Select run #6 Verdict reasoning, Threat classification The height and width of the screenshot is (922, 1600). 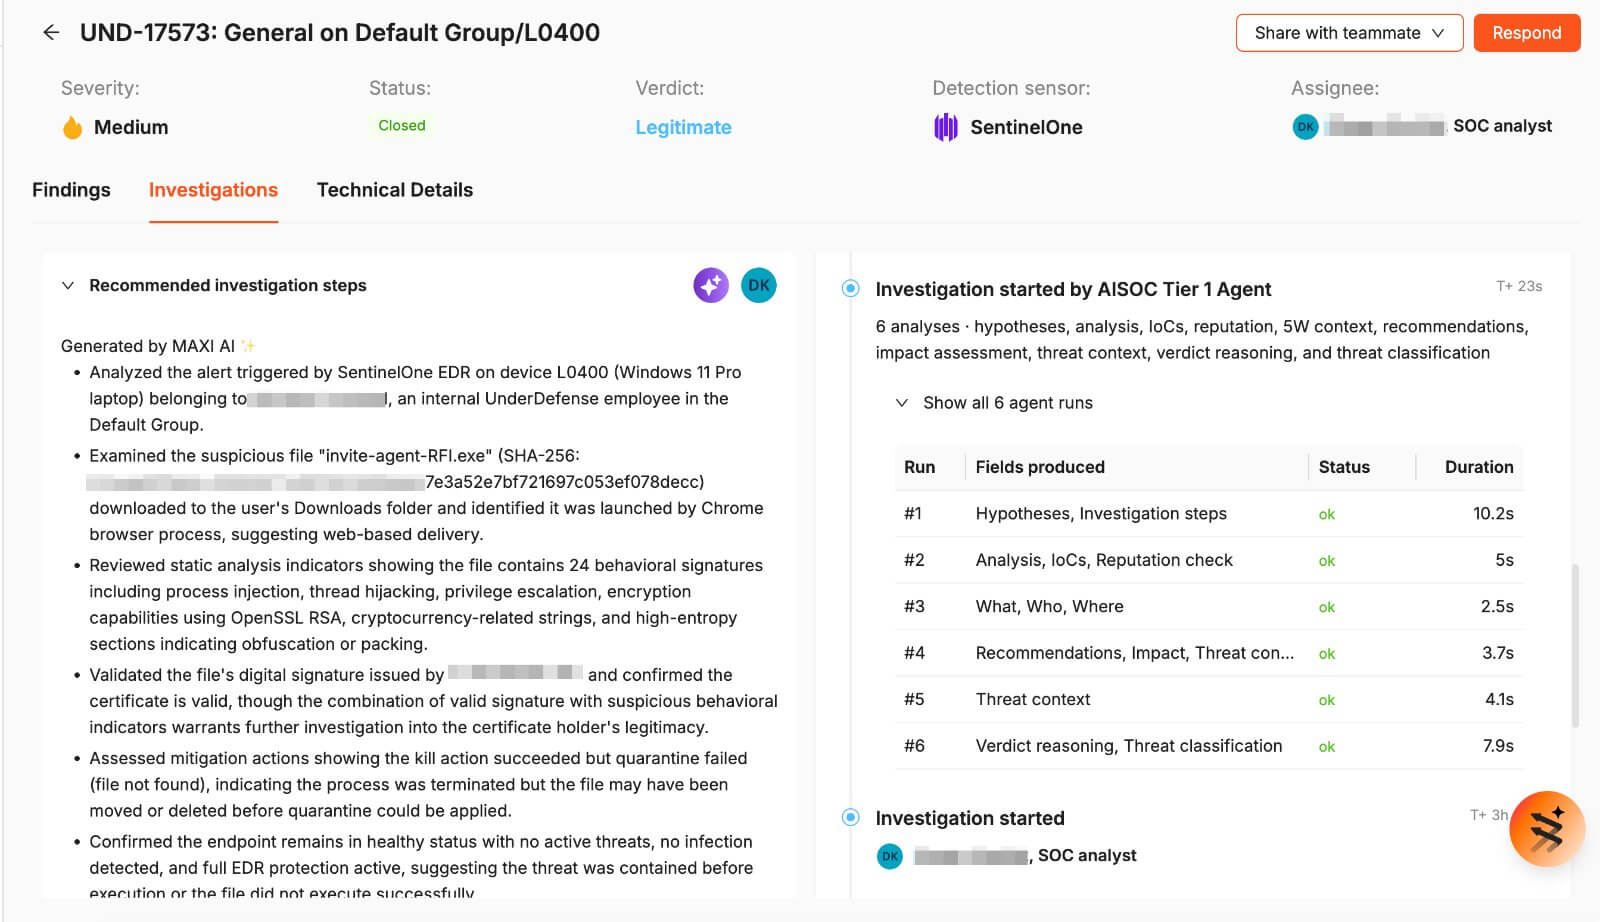point(1208,746)
